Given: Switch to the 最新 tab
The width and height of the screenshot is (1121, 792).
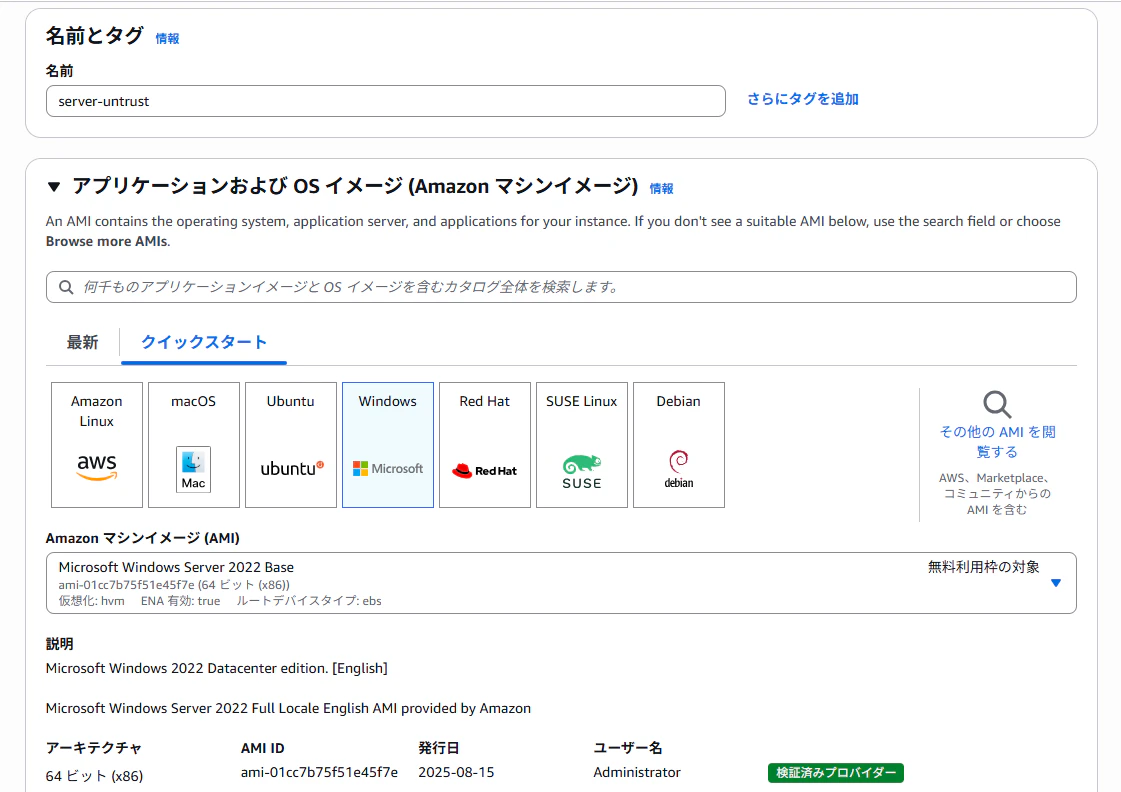Looking at the screenshot, I should pos(82,342).
